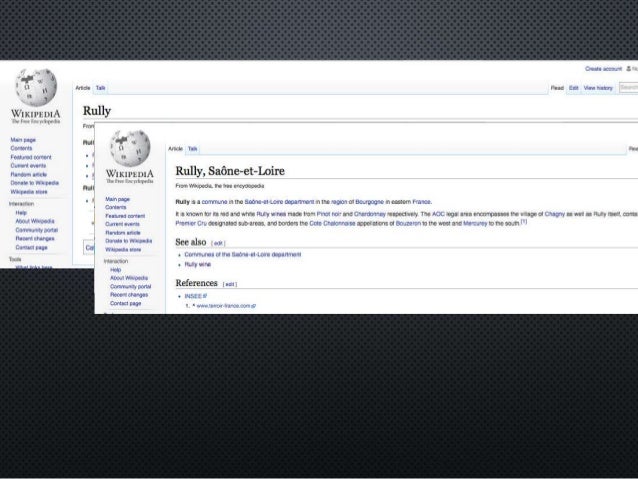Select Read tab in back Rully window
This screenshot has height=479, width=638.
click(x=557, y=88)
